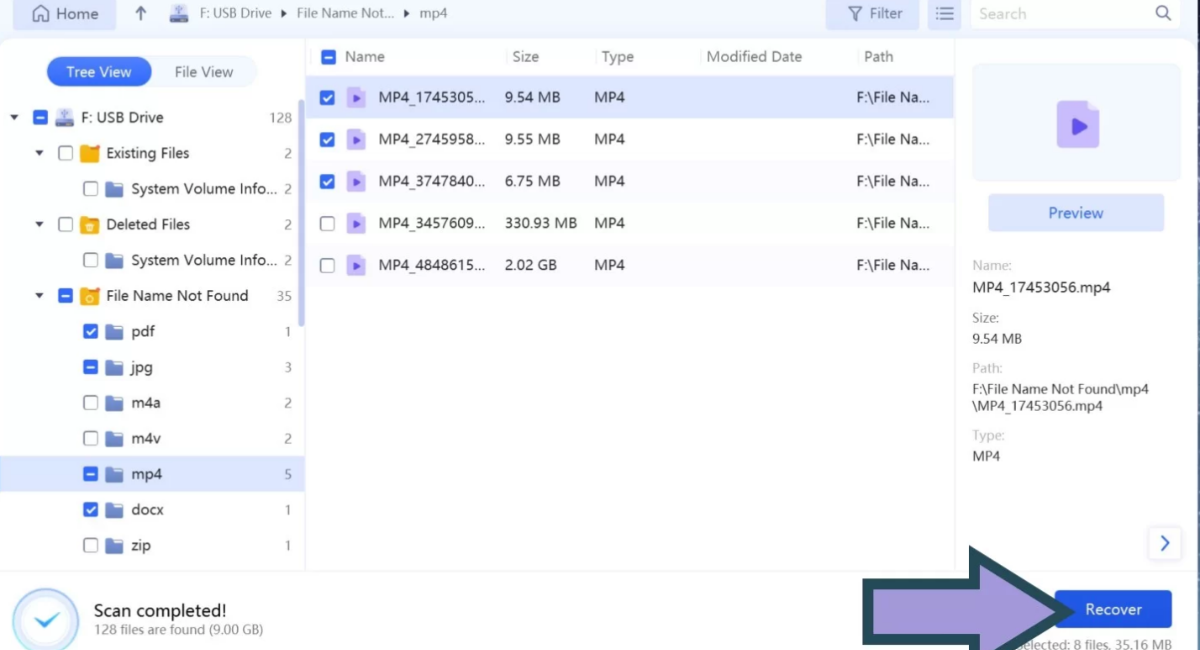The image size is (1200, 650).
Task: Click the search magnifier icon
Action: 1163,13
